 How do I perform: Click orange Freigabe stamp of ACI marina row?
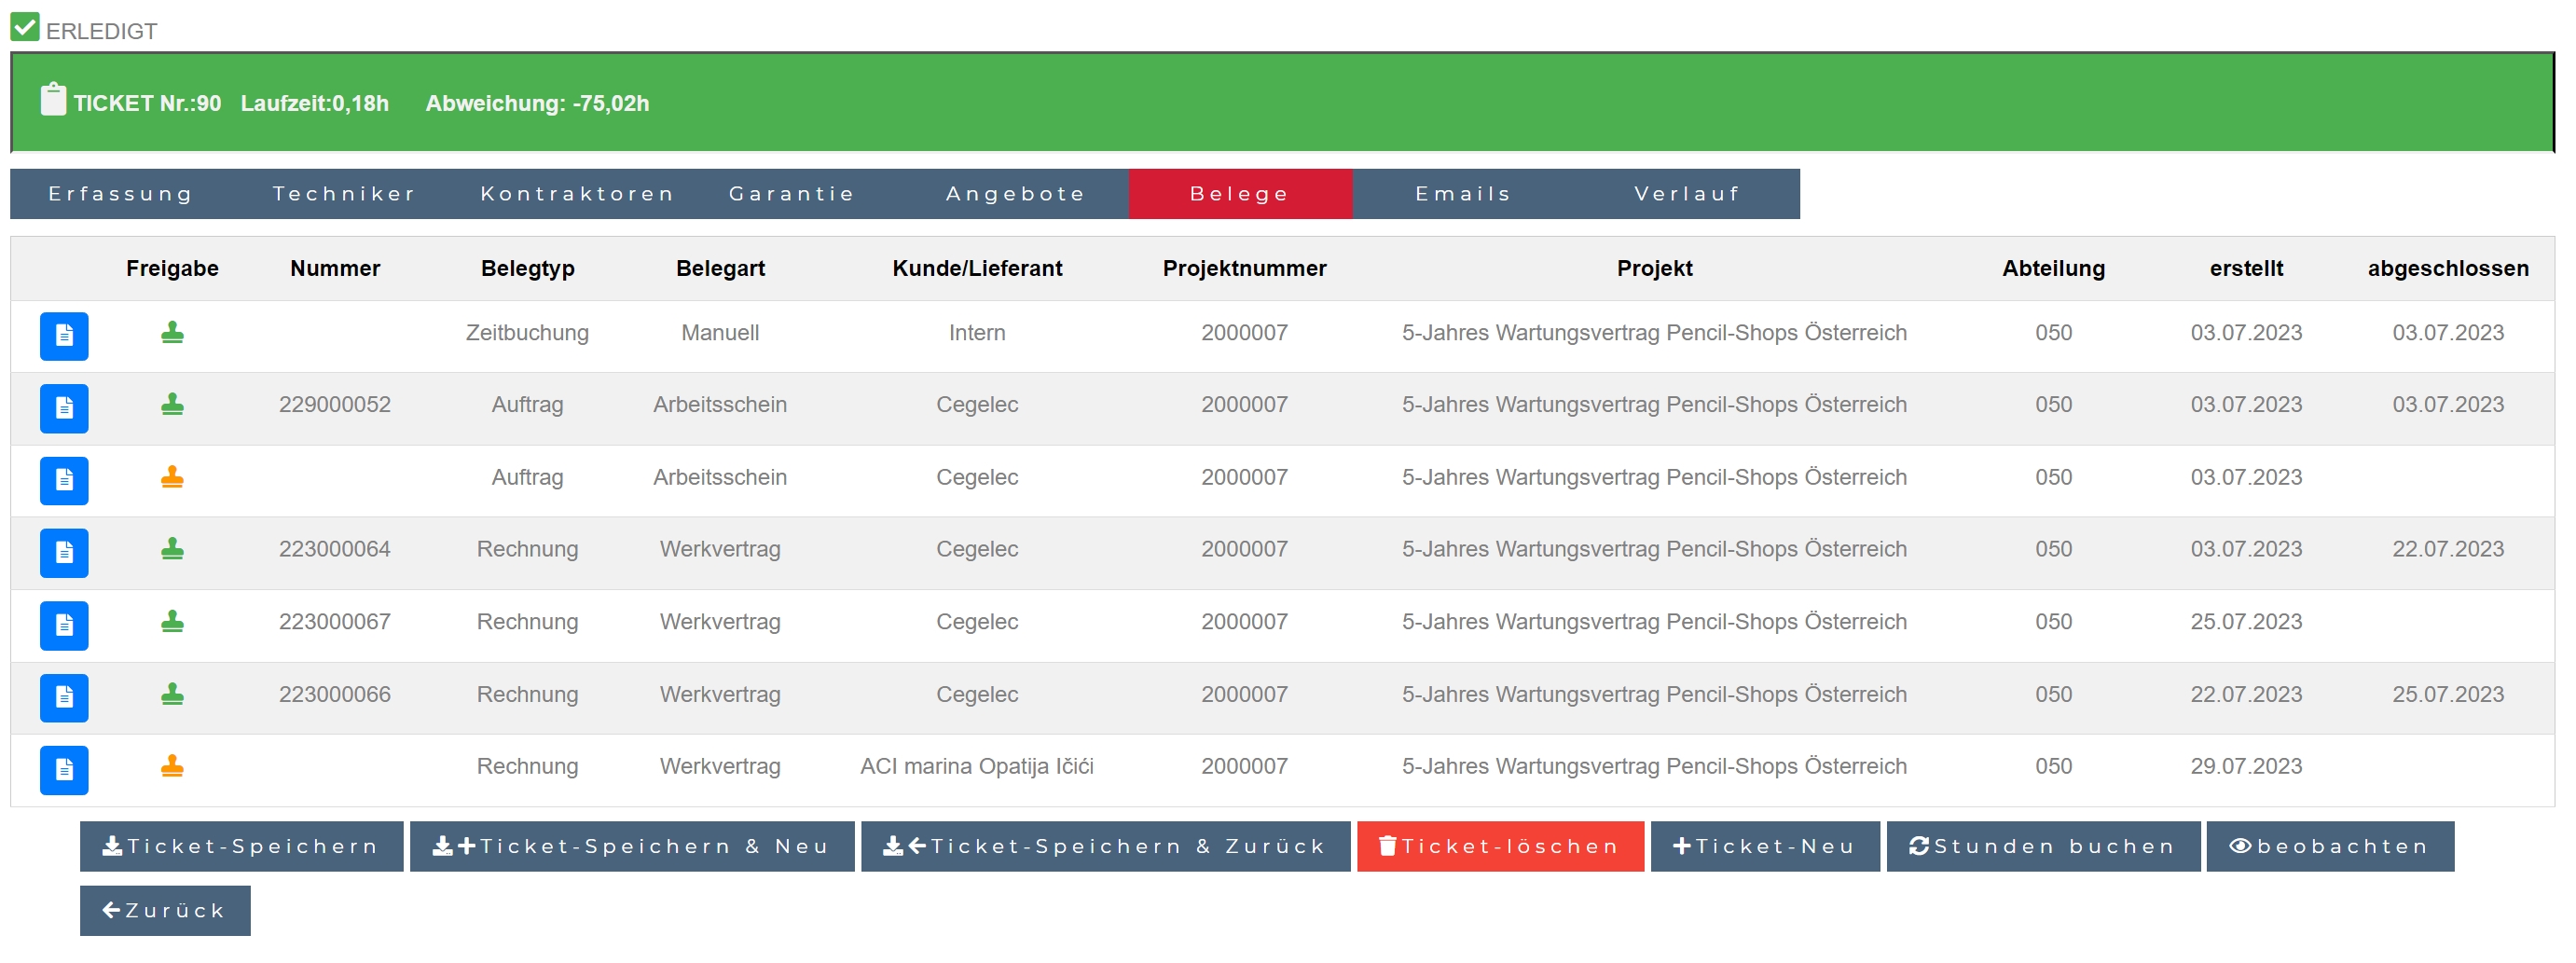(x=172, y=766)
